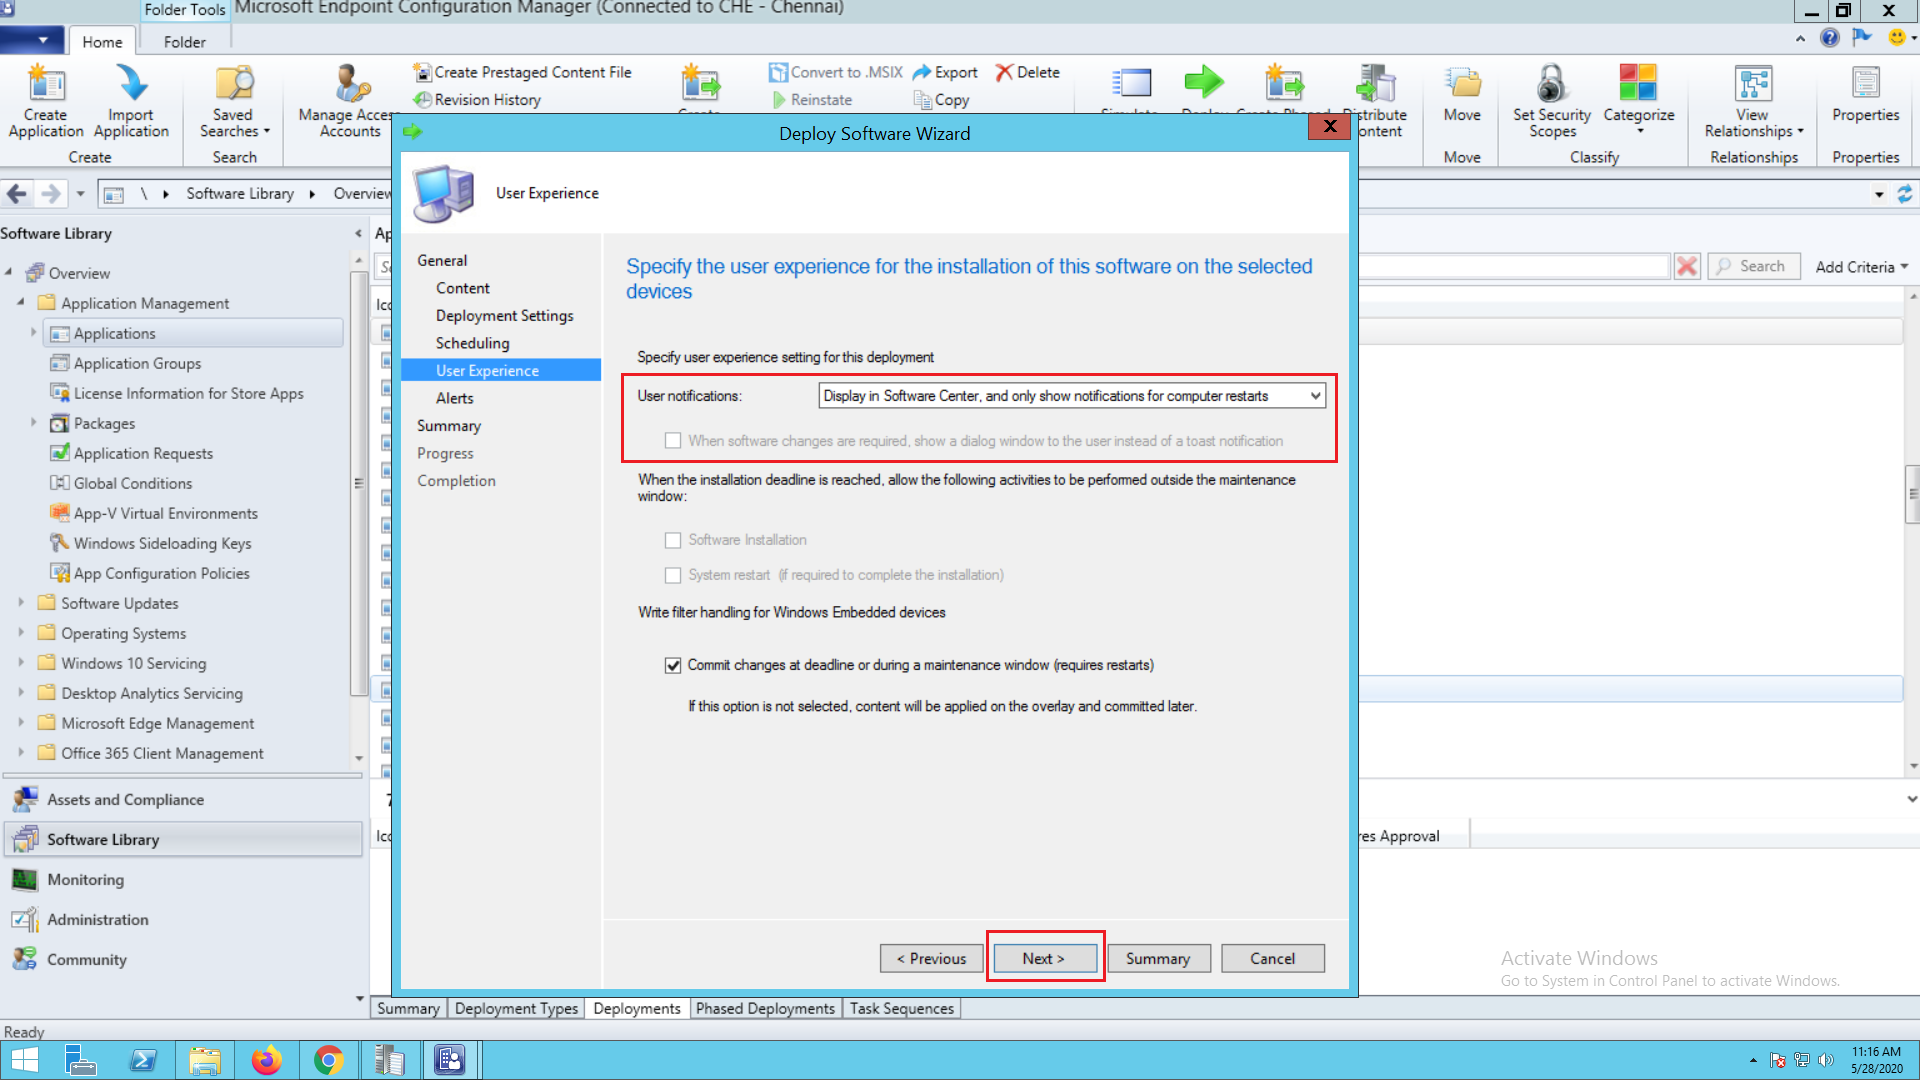
Task: Check the System restart checkbox
Action: point(673,575)
